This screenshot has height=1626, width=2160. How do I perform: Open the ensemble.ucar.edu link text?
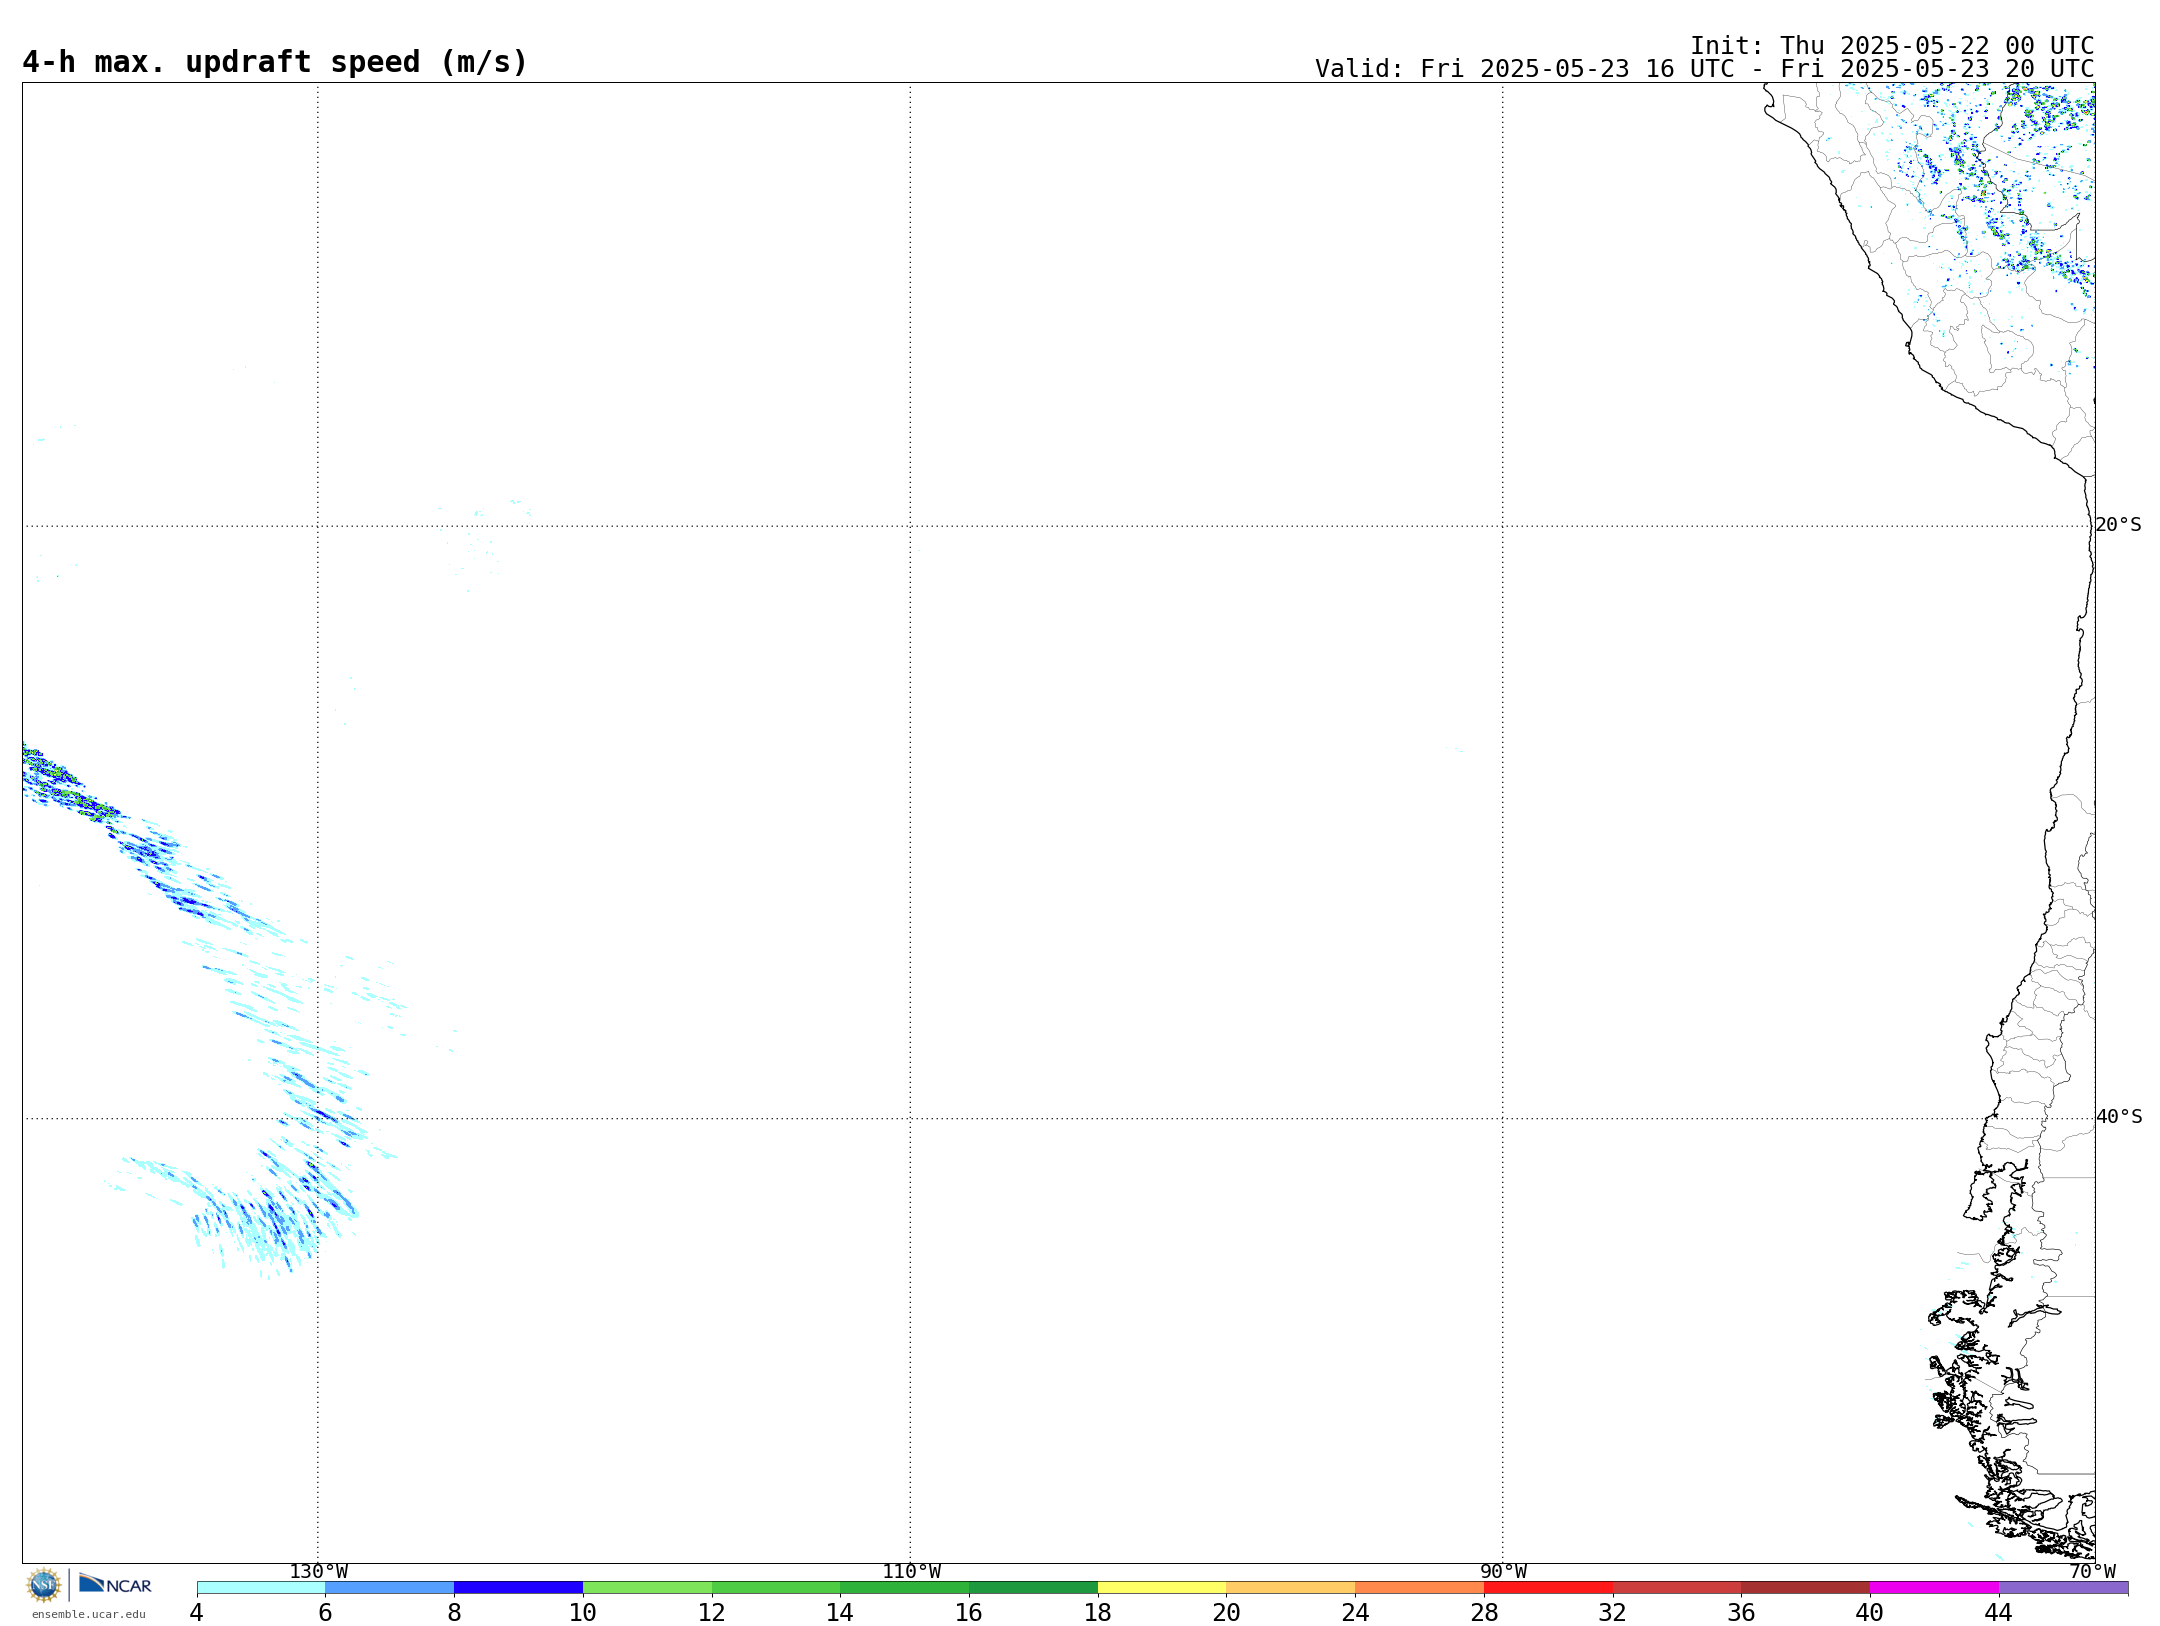(x=89, y=1614)
